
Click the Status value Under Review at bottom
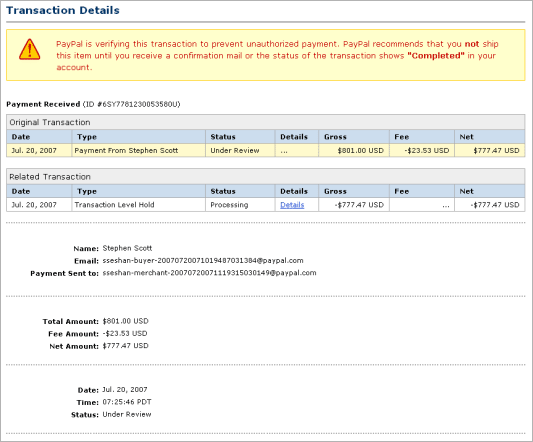coord(127,414)
